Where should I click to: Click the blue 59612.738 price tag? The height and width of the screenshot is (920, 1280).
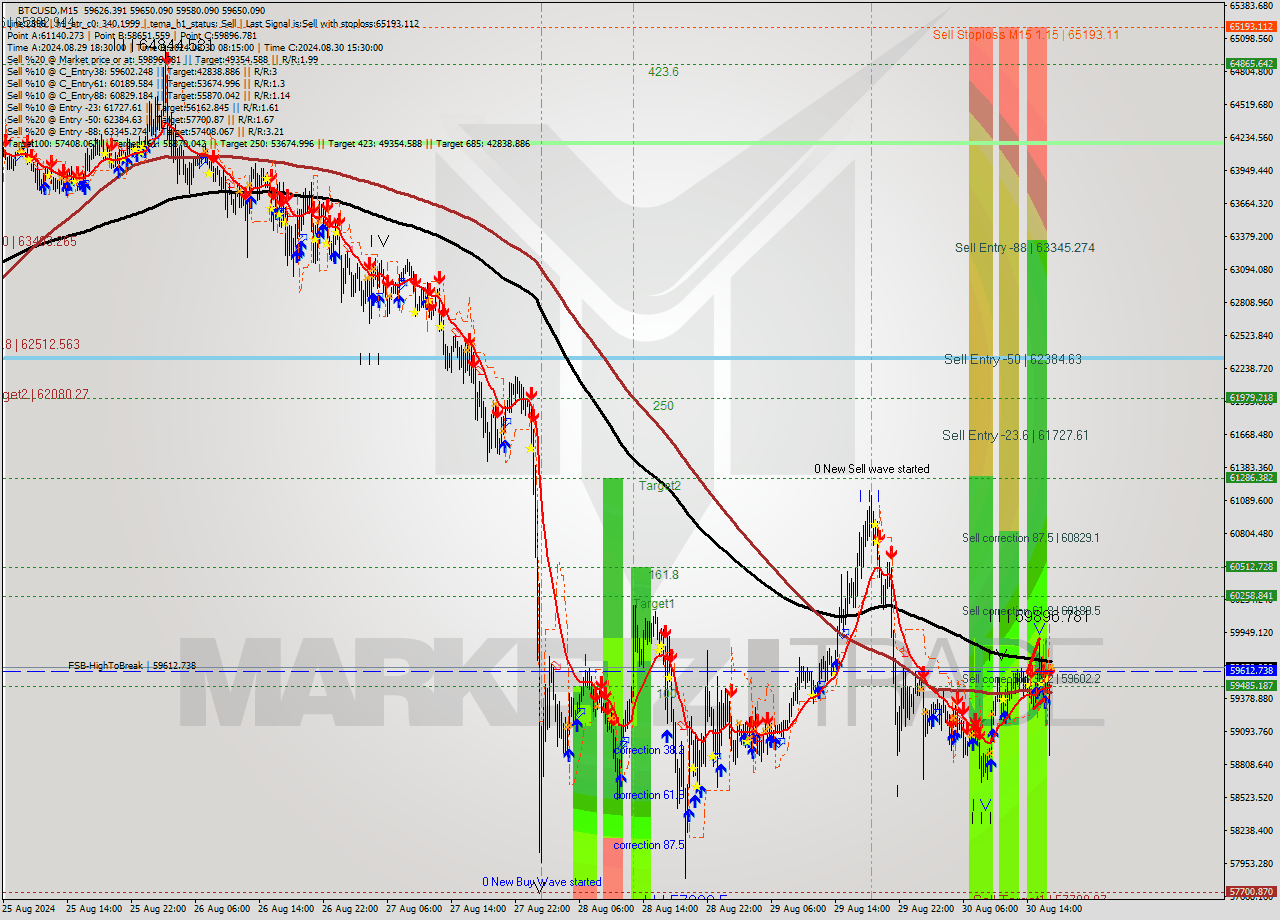tap(1252, 670)
